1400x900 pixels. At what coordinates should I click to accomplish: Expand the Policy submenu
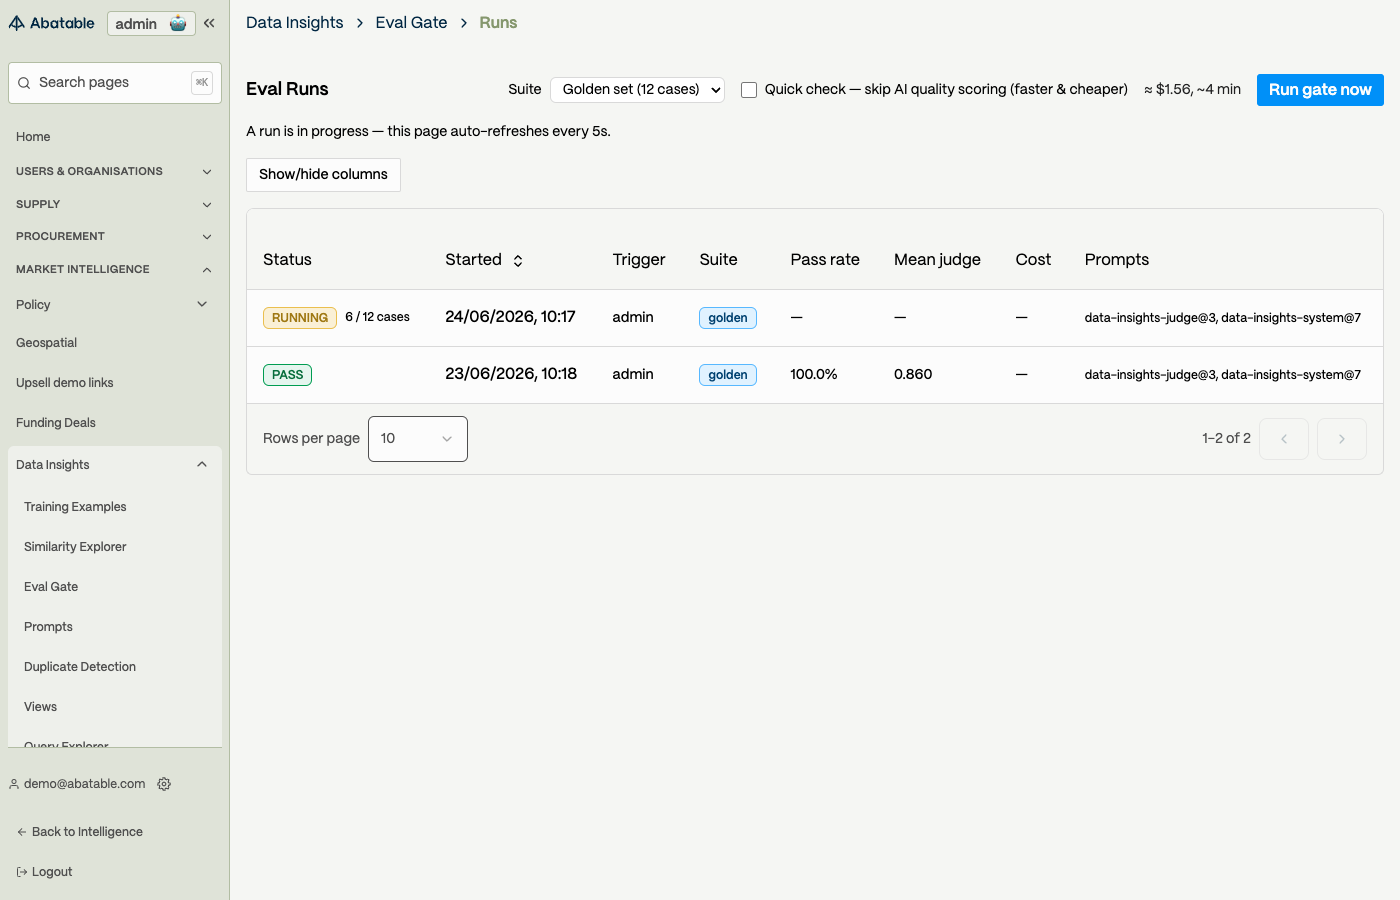[115, 305]
